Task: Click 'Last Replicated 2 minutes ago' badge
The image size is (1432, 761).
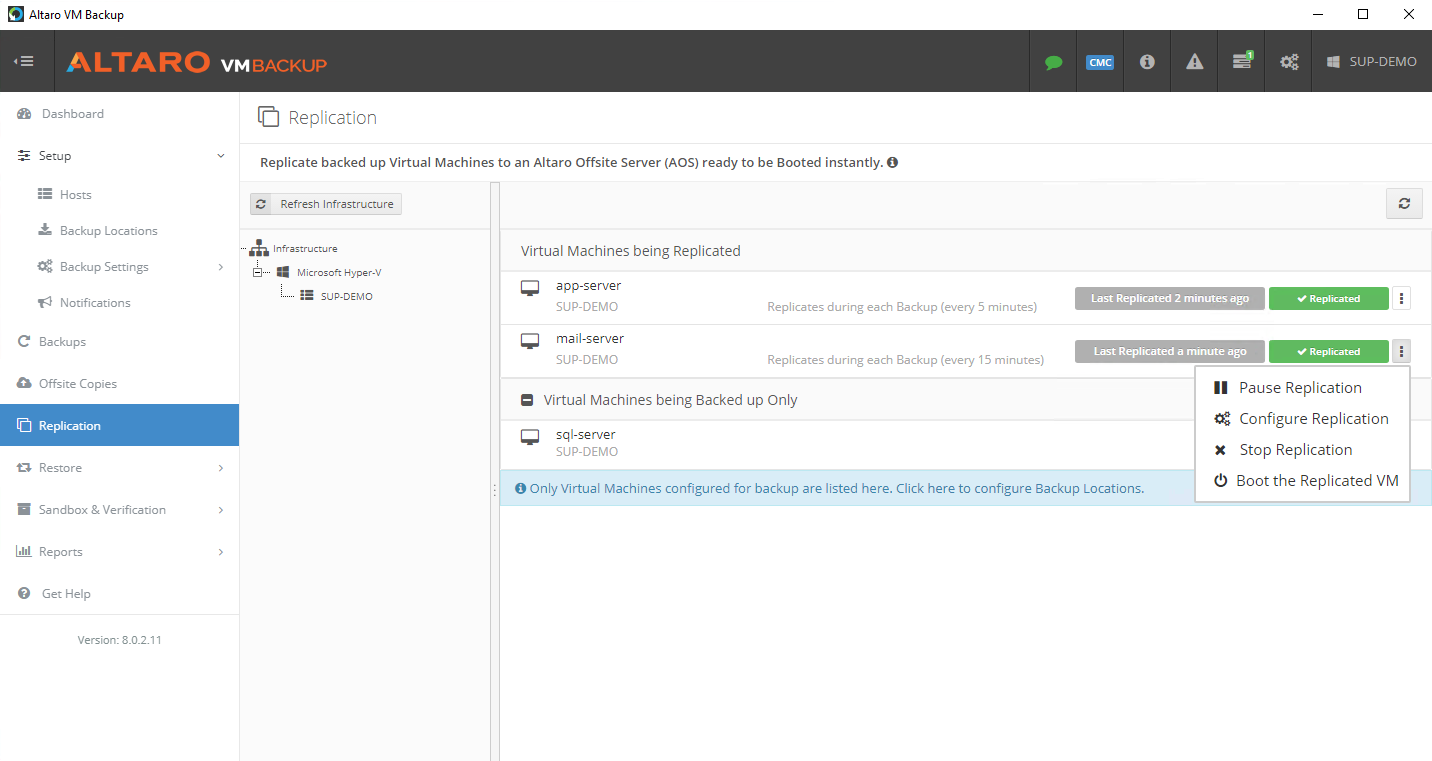Action: (1169, 298)
